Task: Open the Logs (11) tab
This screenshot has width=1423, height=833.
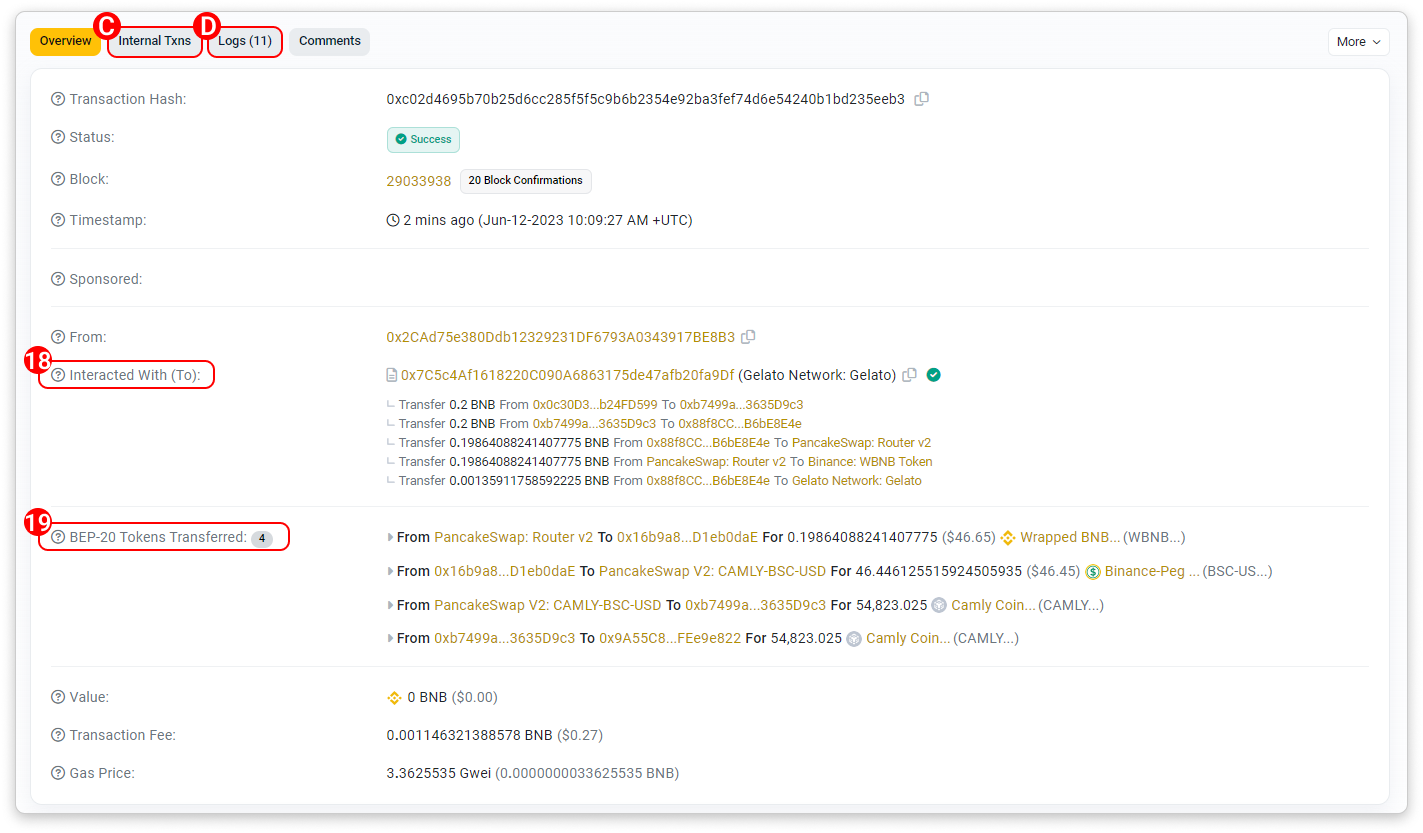Action: click(245, 41)
